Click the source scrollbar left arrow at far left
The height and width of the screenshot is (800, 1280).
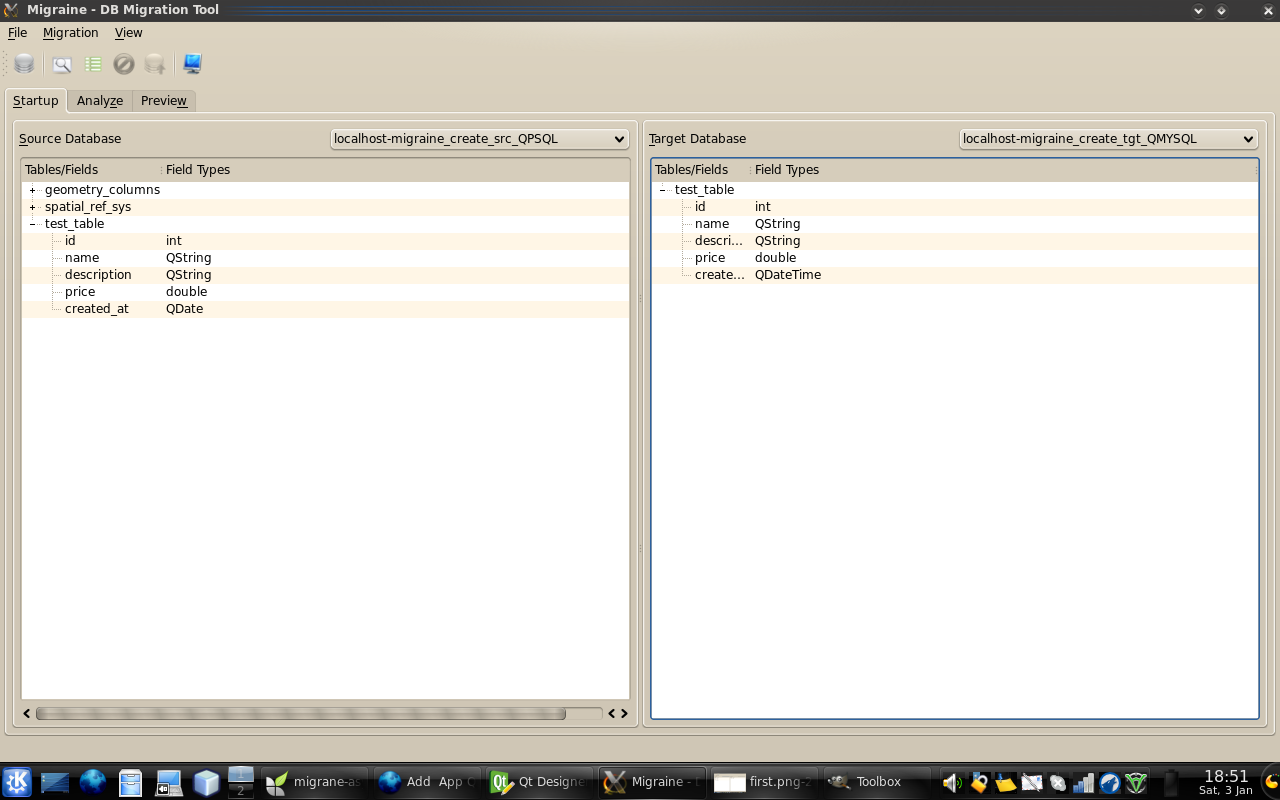coord(27,714)
